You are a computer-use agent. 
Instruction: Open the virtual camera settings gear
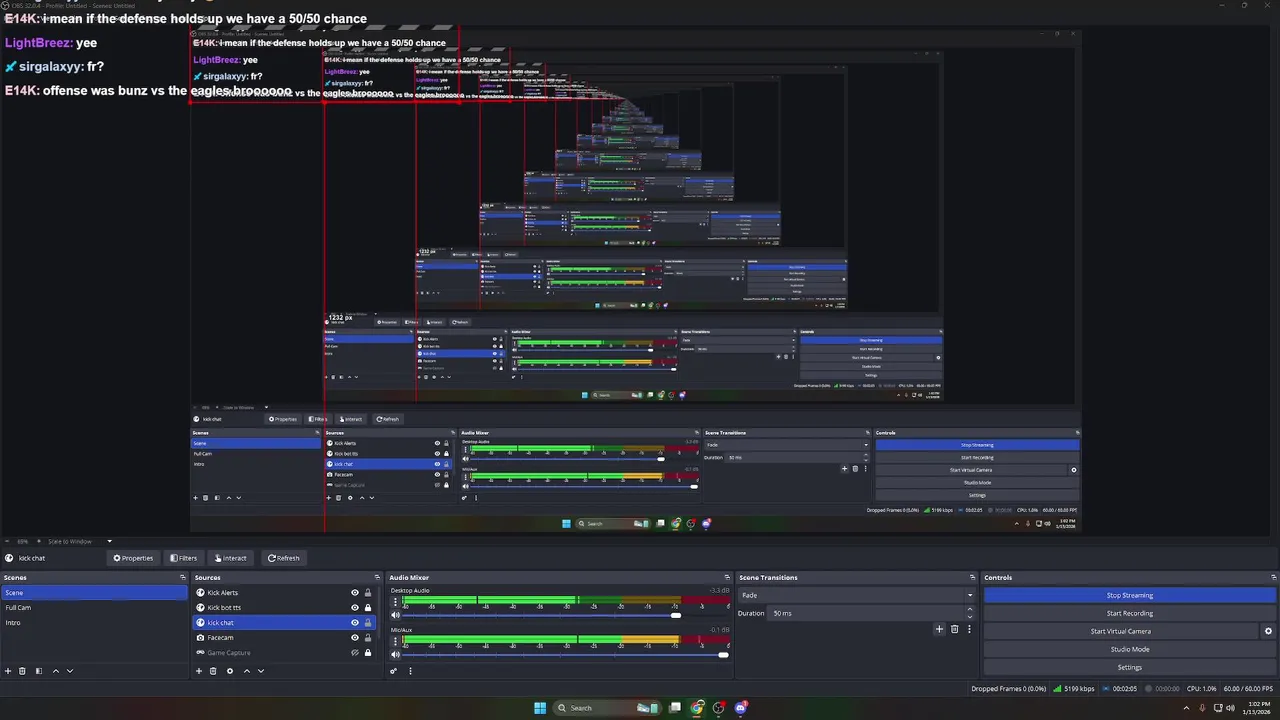1268,631
